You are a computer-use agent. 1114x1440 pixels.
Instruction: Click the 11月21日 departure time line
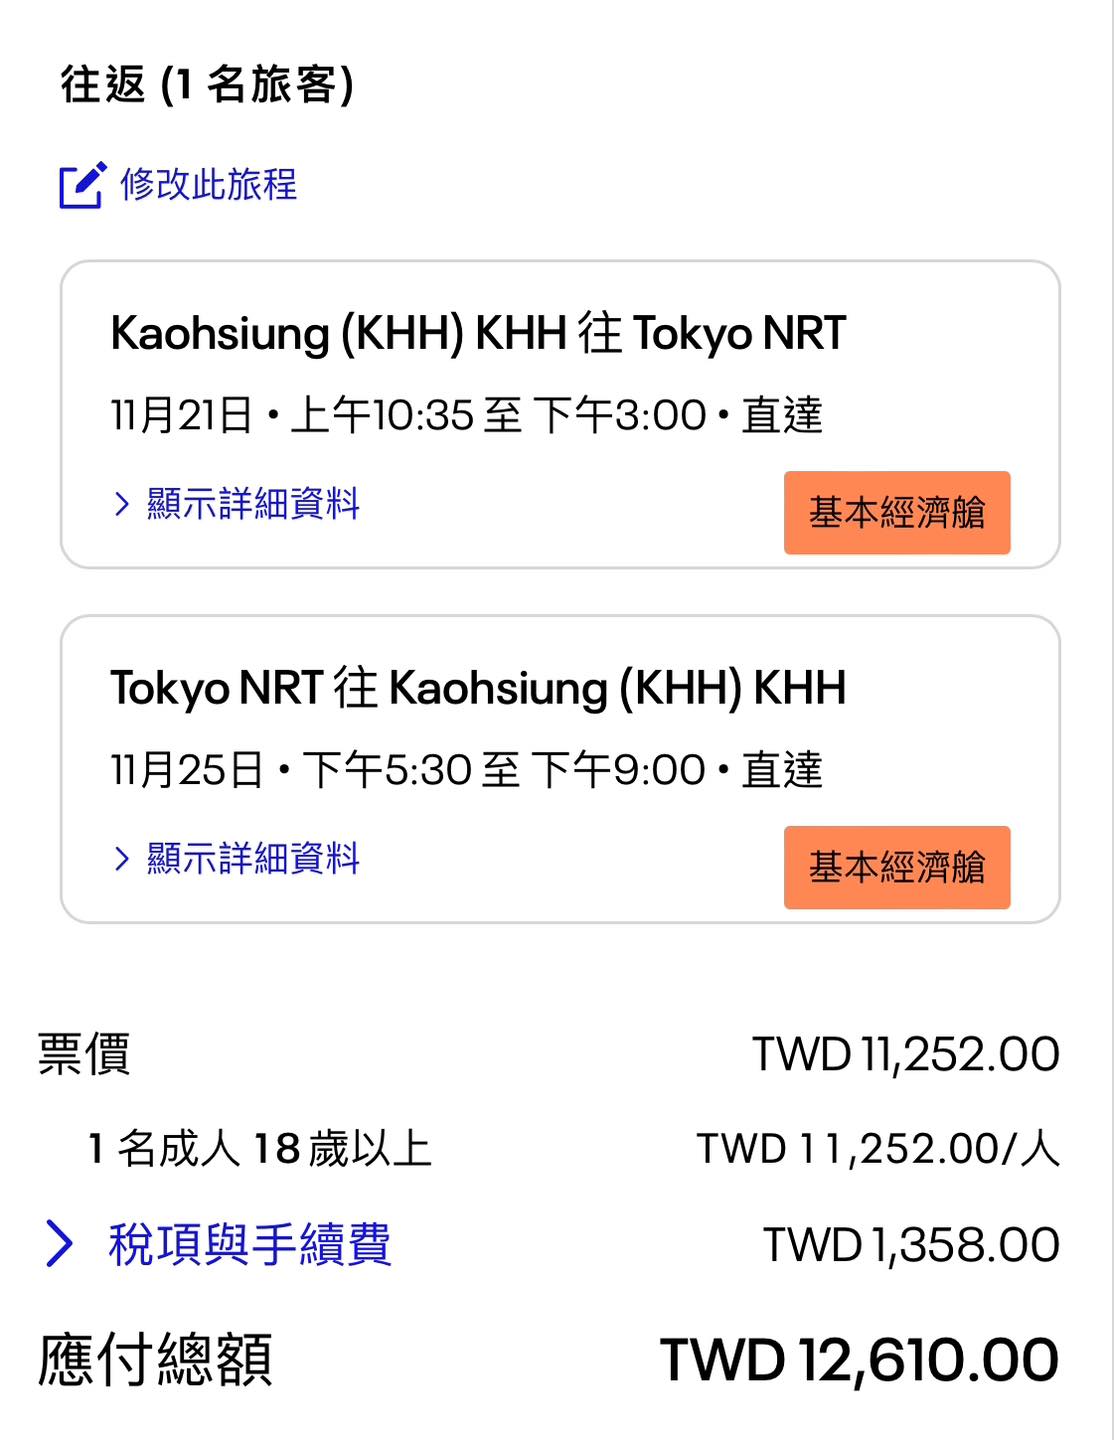466,415
